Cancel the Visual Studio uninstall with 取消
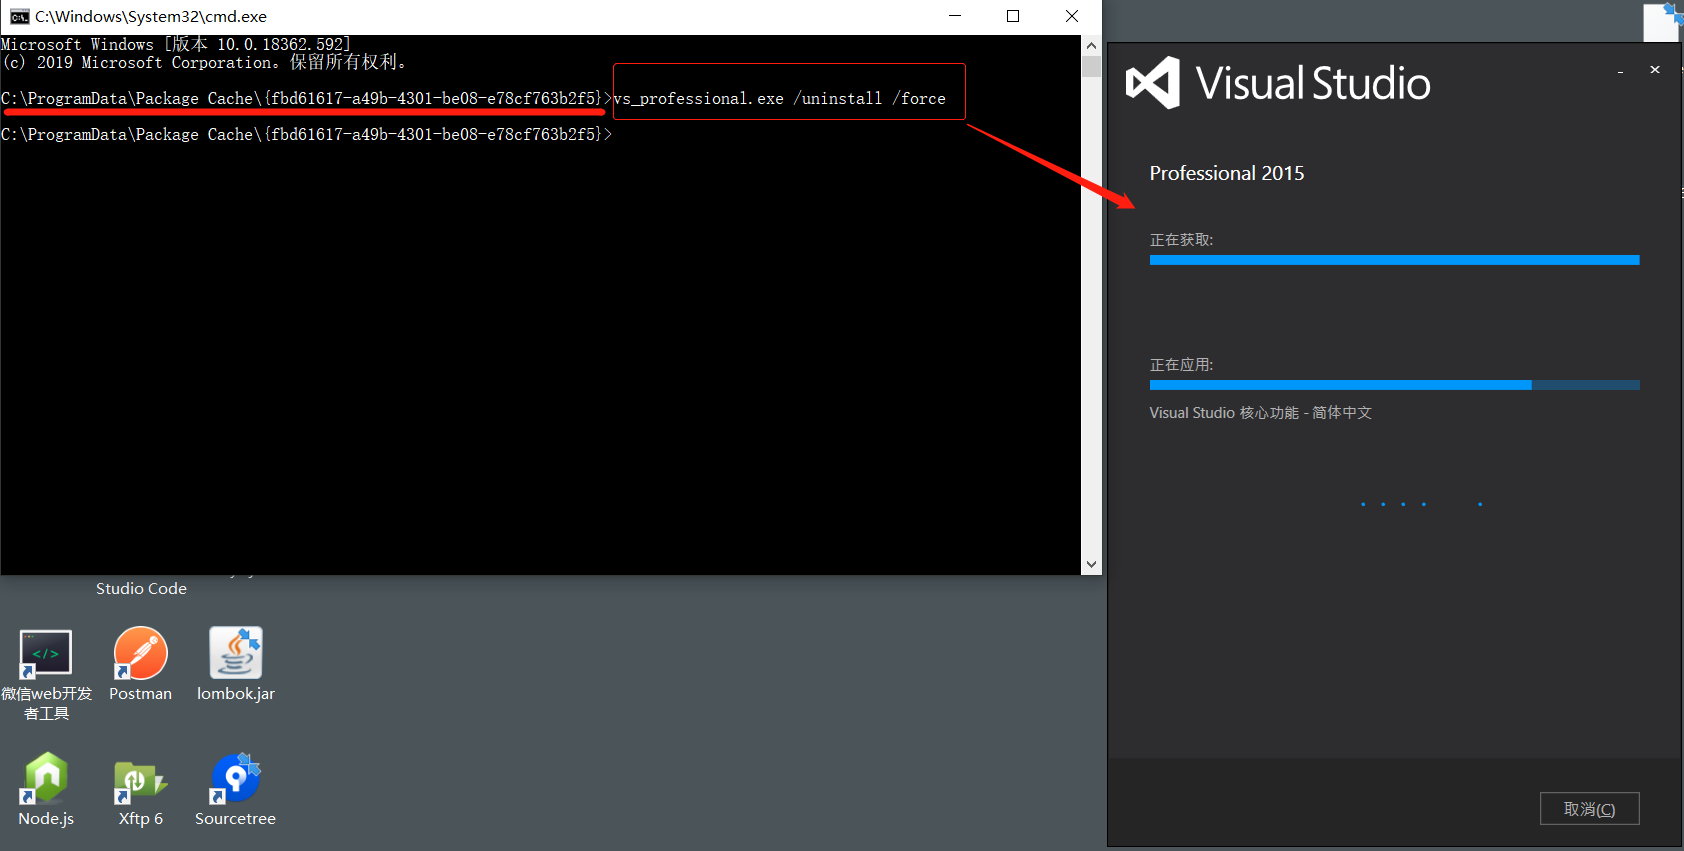 click(1589, 809)
